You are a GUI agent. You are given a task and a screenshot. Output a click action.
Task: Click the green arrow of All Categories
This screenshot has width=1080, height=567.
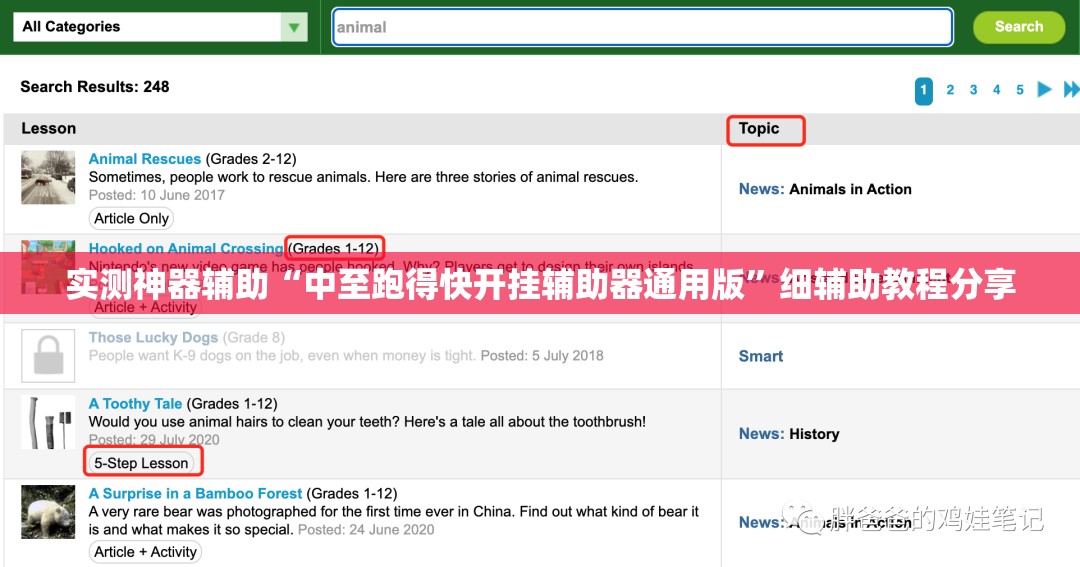click(294, 27)
